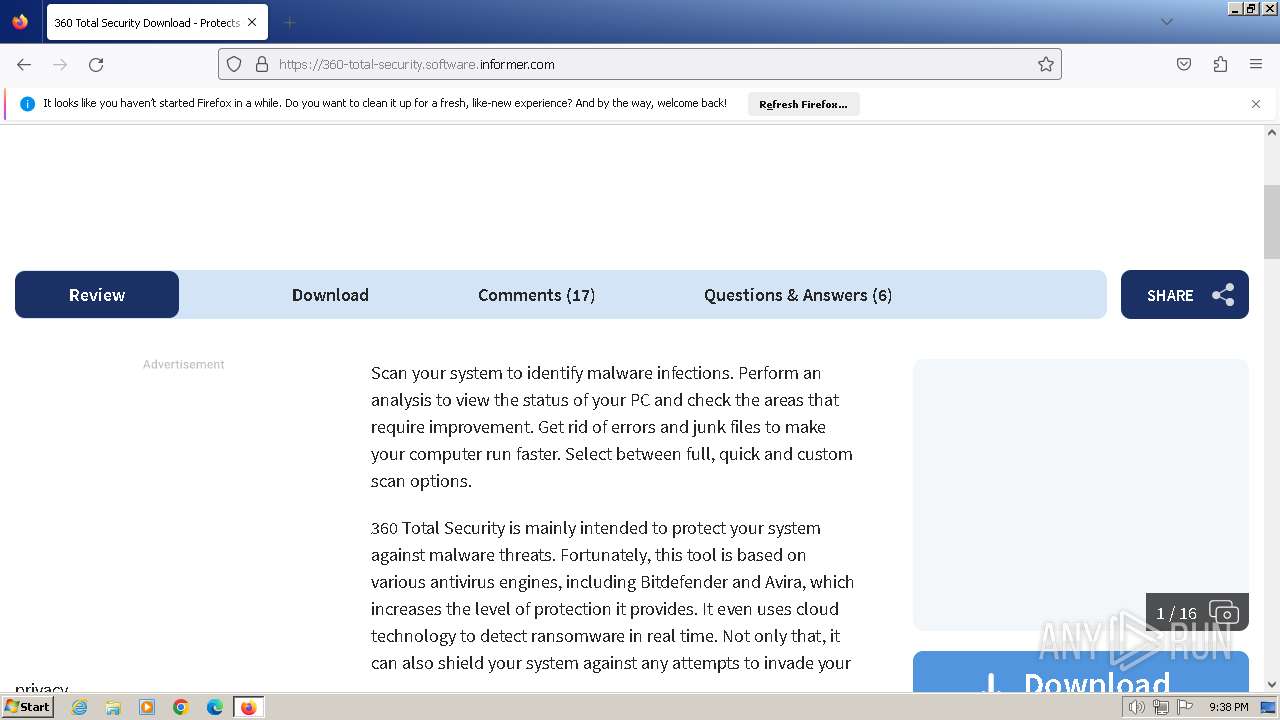Image resolution: width=1280 pixels, height=720 pixels.
Task: Open volume control in system tray
Action: click(x=1137, y=707)
